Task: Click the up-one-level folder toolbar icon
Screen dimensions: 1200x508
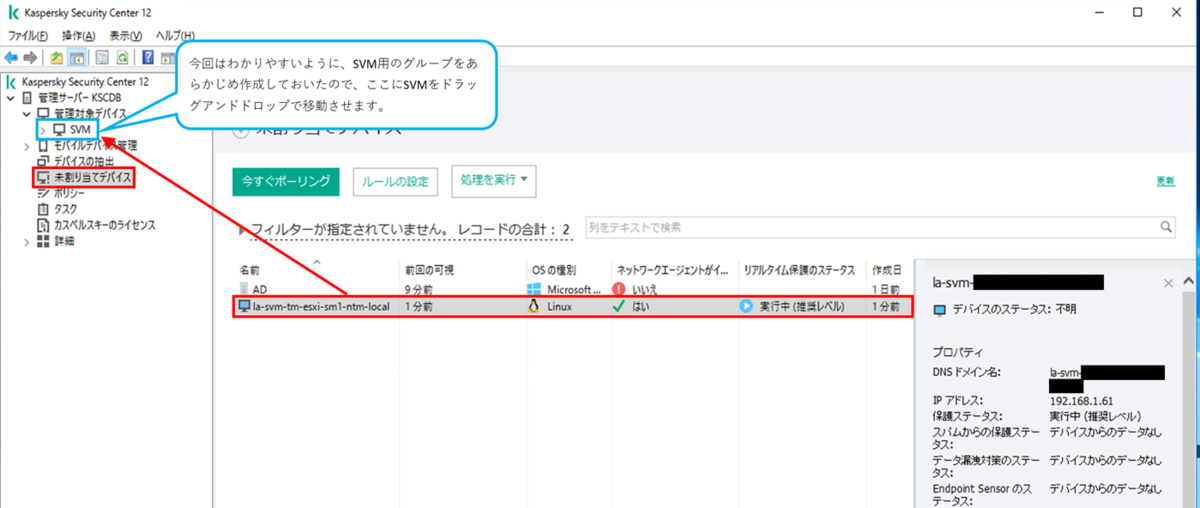Action: (x=57, y=57)
